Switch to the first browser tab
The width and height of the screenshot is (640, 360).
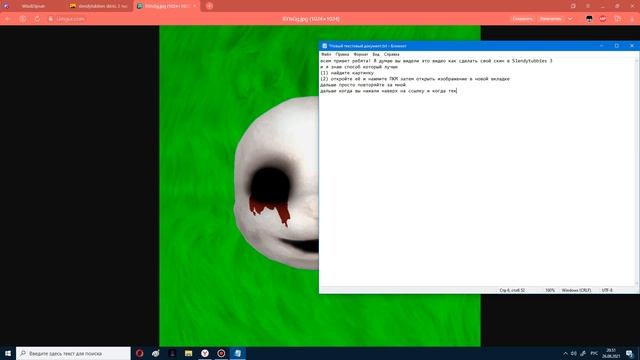tap(33, 6)
